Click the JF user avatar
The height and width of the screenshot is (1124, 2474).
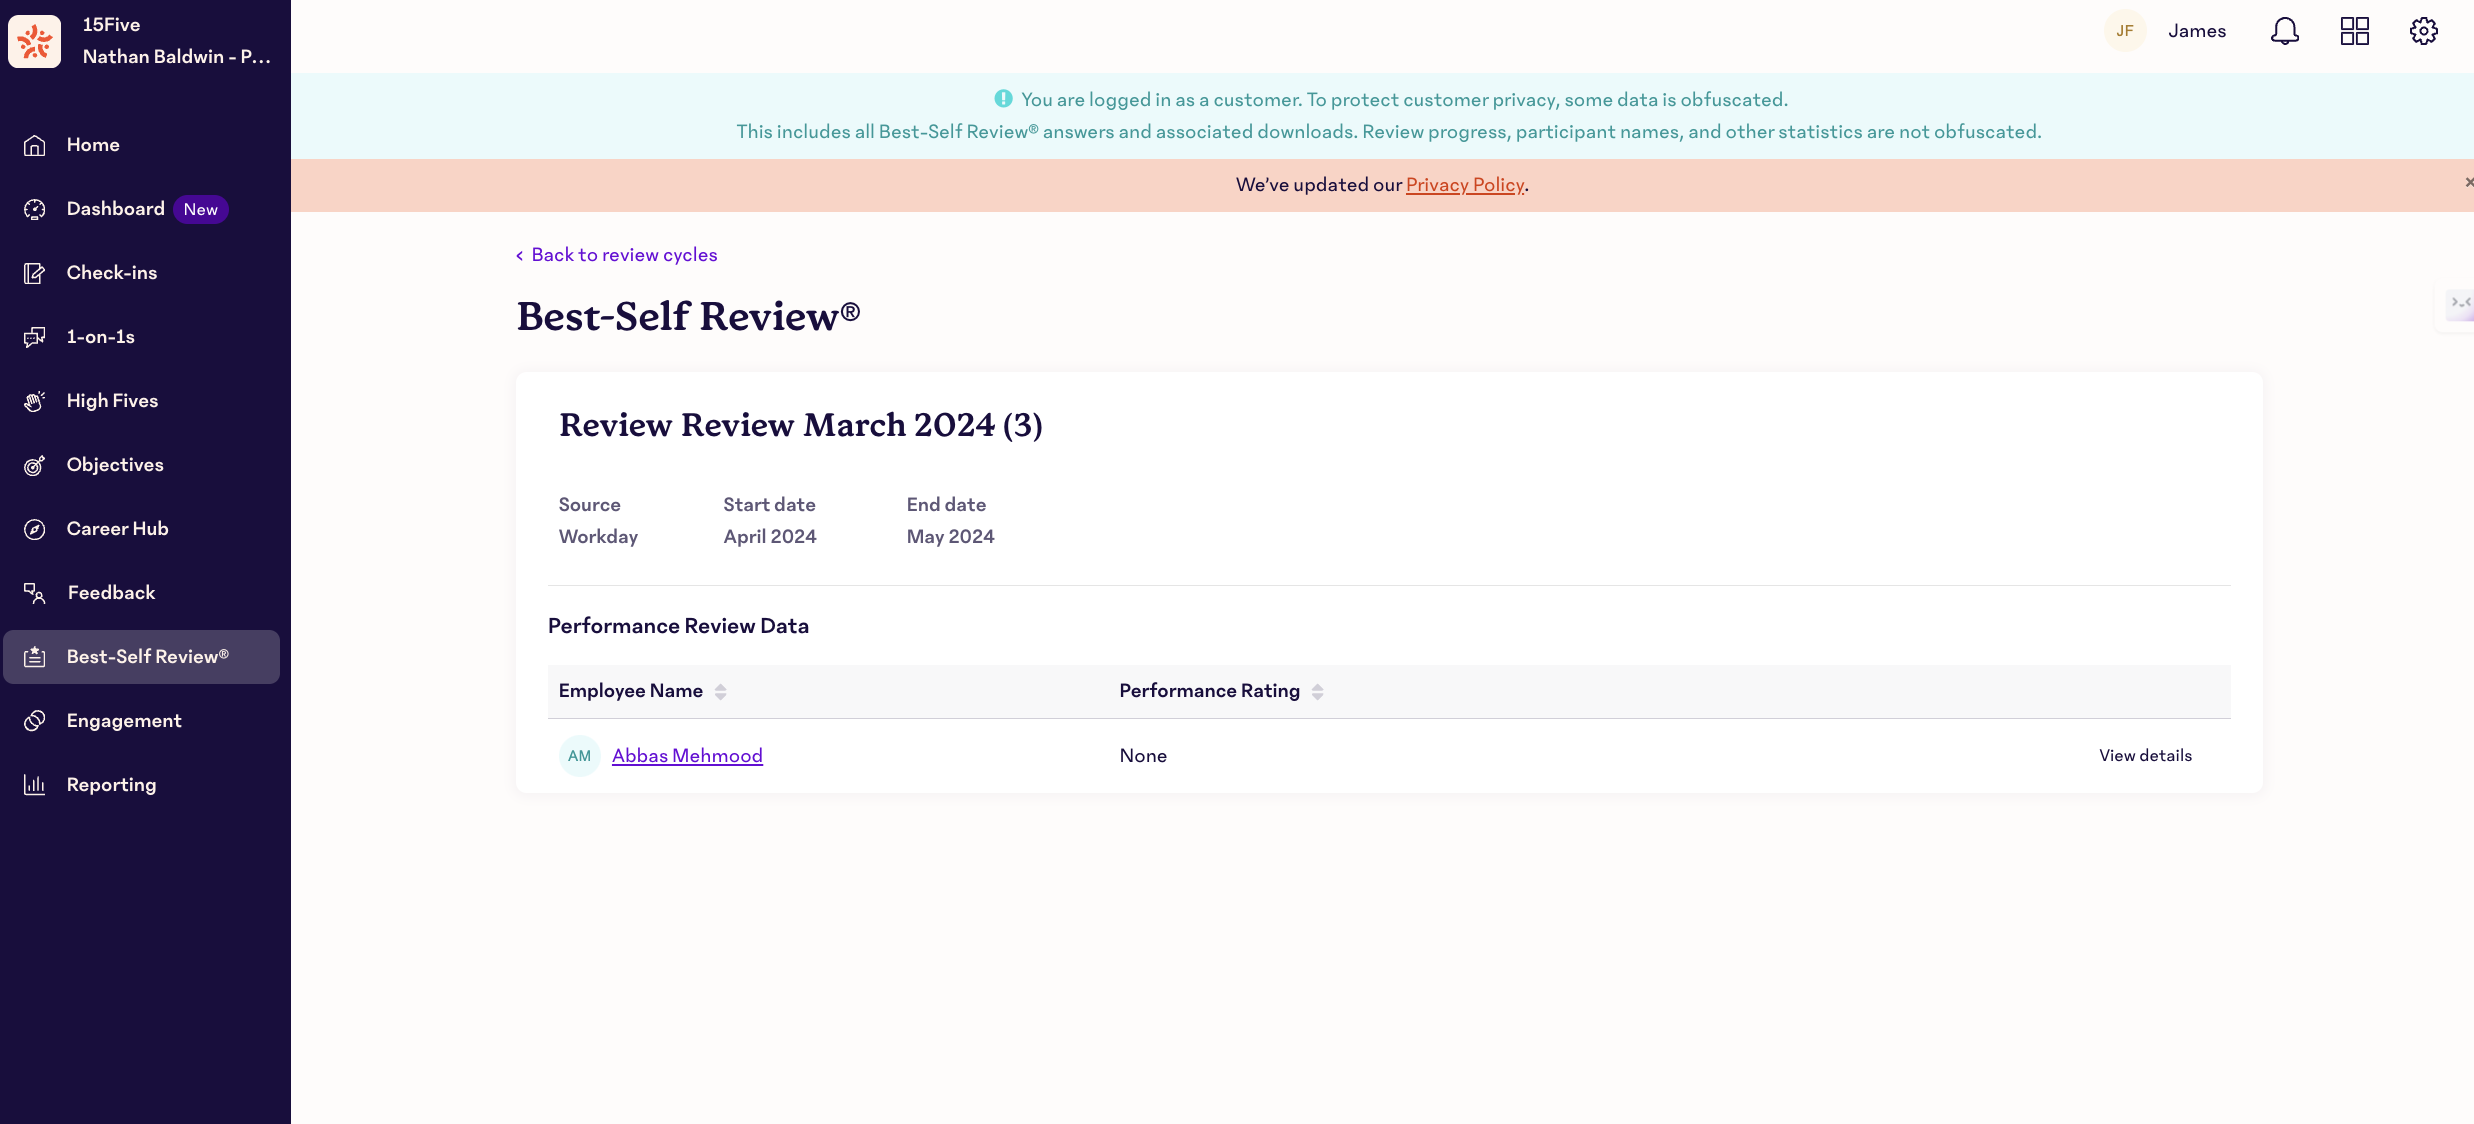pos(2125,31)
